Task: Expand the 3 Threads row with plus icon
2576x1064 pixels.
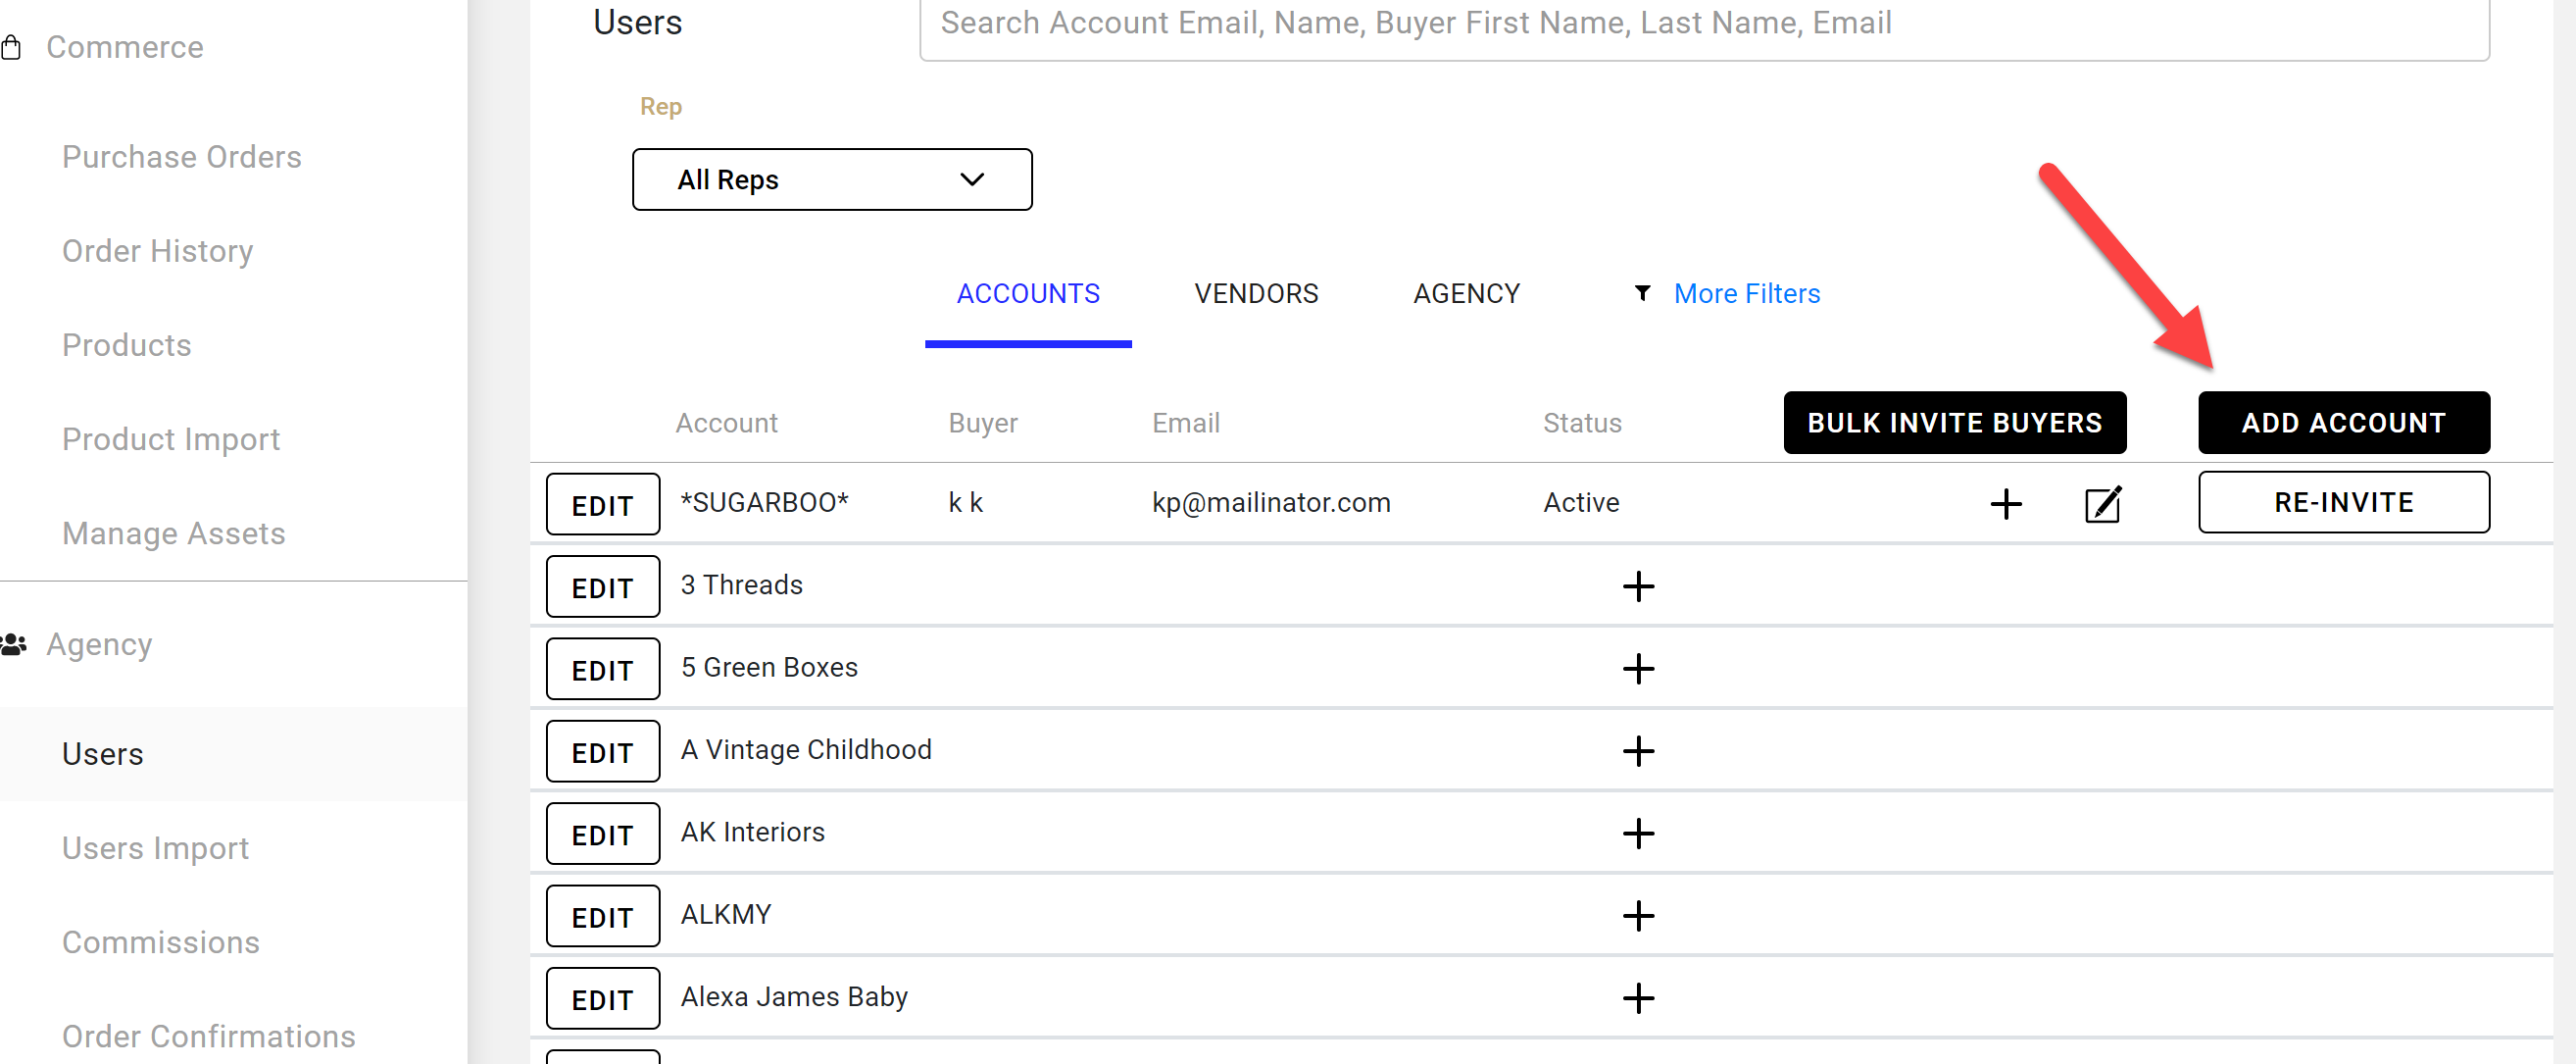Action: (x=1638, y=586)
